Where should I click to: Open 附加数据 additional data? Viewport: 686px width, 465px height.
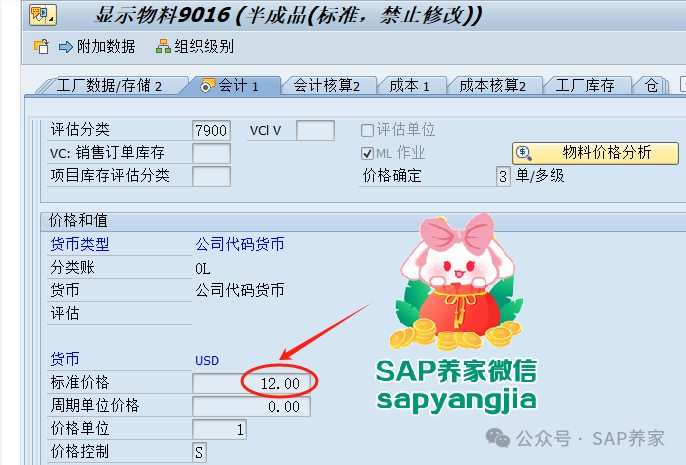(97, 46)
